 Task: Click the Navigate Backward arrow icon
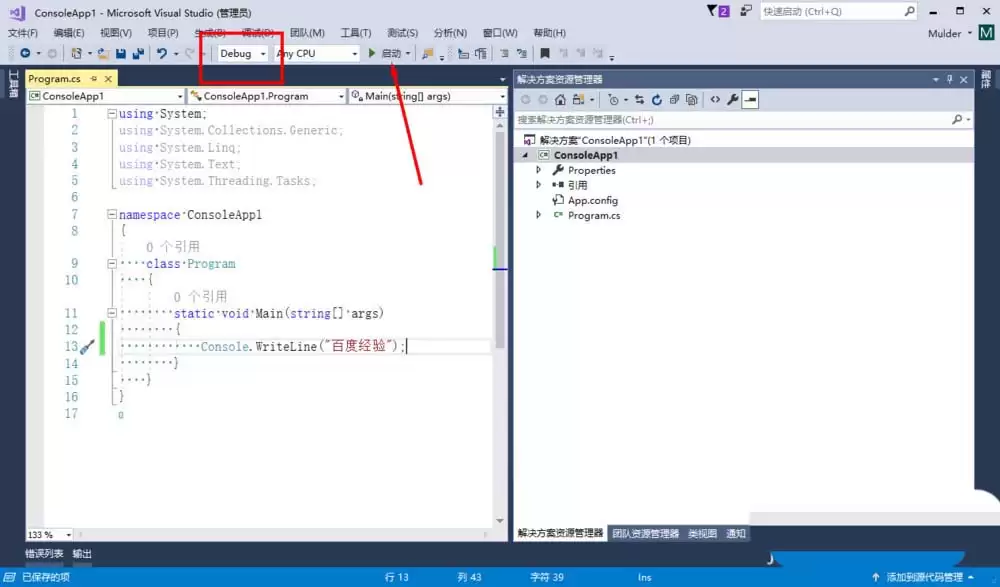[x=23, y=53]
